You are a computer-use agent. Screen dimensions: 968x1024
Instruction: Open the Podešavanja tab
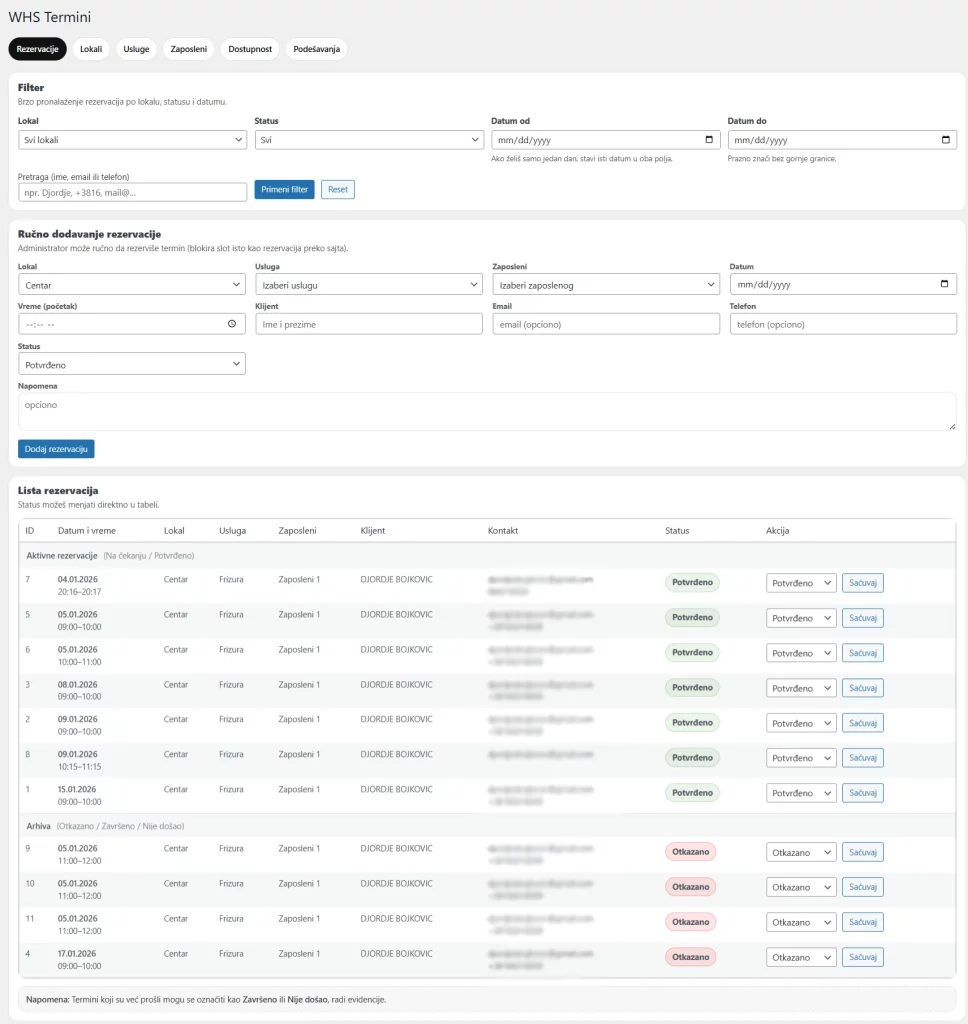click(x=316, y=49)
